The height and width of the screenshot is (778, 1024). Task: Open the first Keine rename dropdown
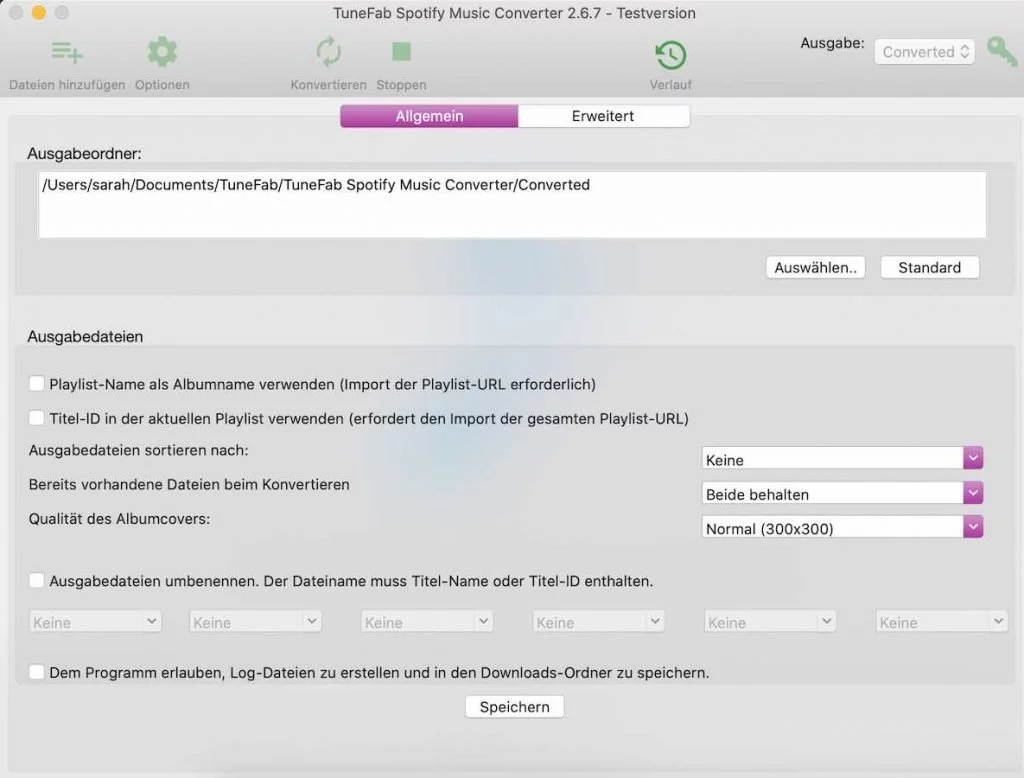[x=95, y=622]
